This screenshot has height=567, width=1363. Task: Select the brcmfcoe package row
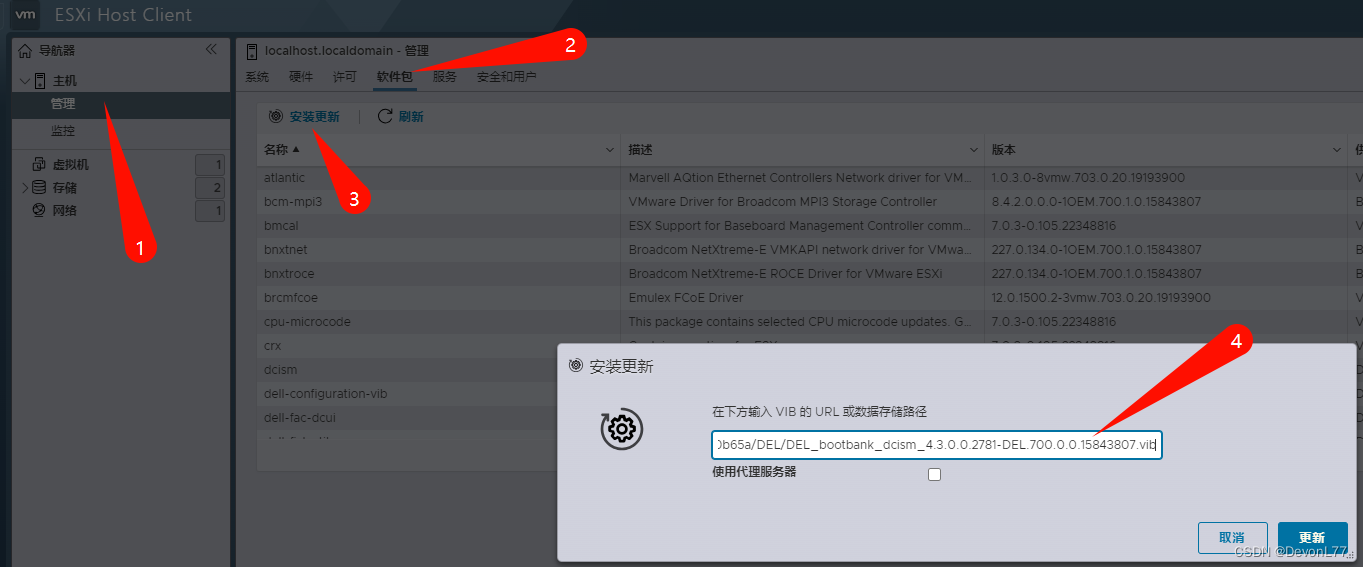click(x=809, y=298)
